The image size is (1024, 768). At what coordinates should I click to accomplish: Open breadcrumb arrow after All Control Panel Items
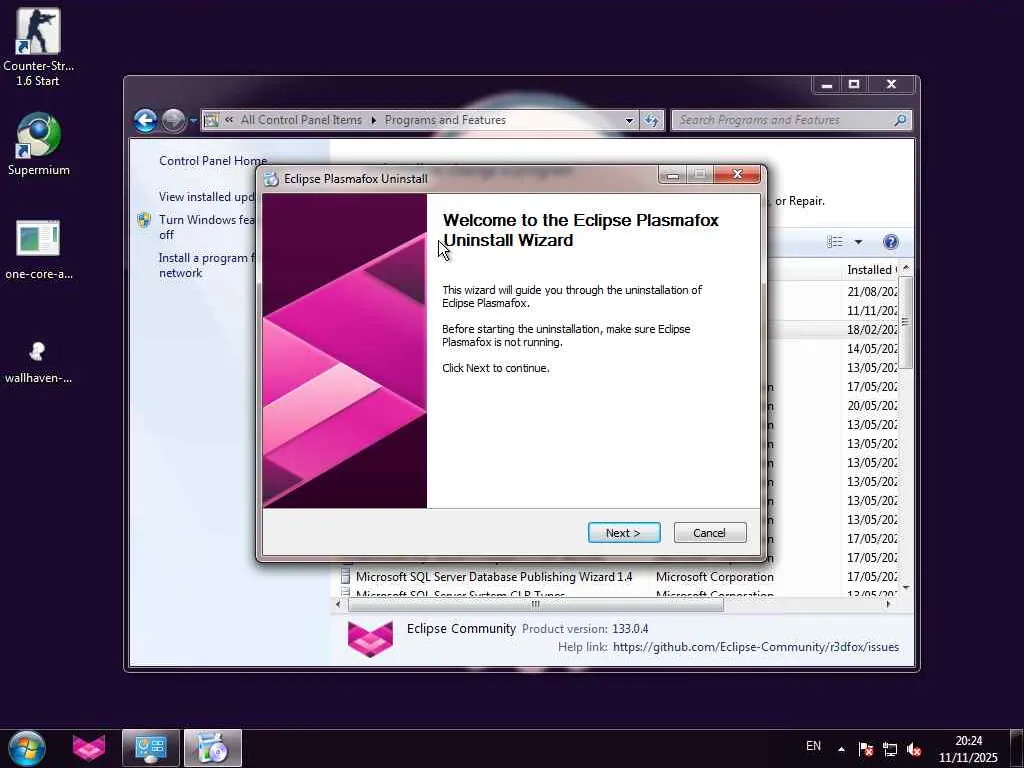[374, 120]
